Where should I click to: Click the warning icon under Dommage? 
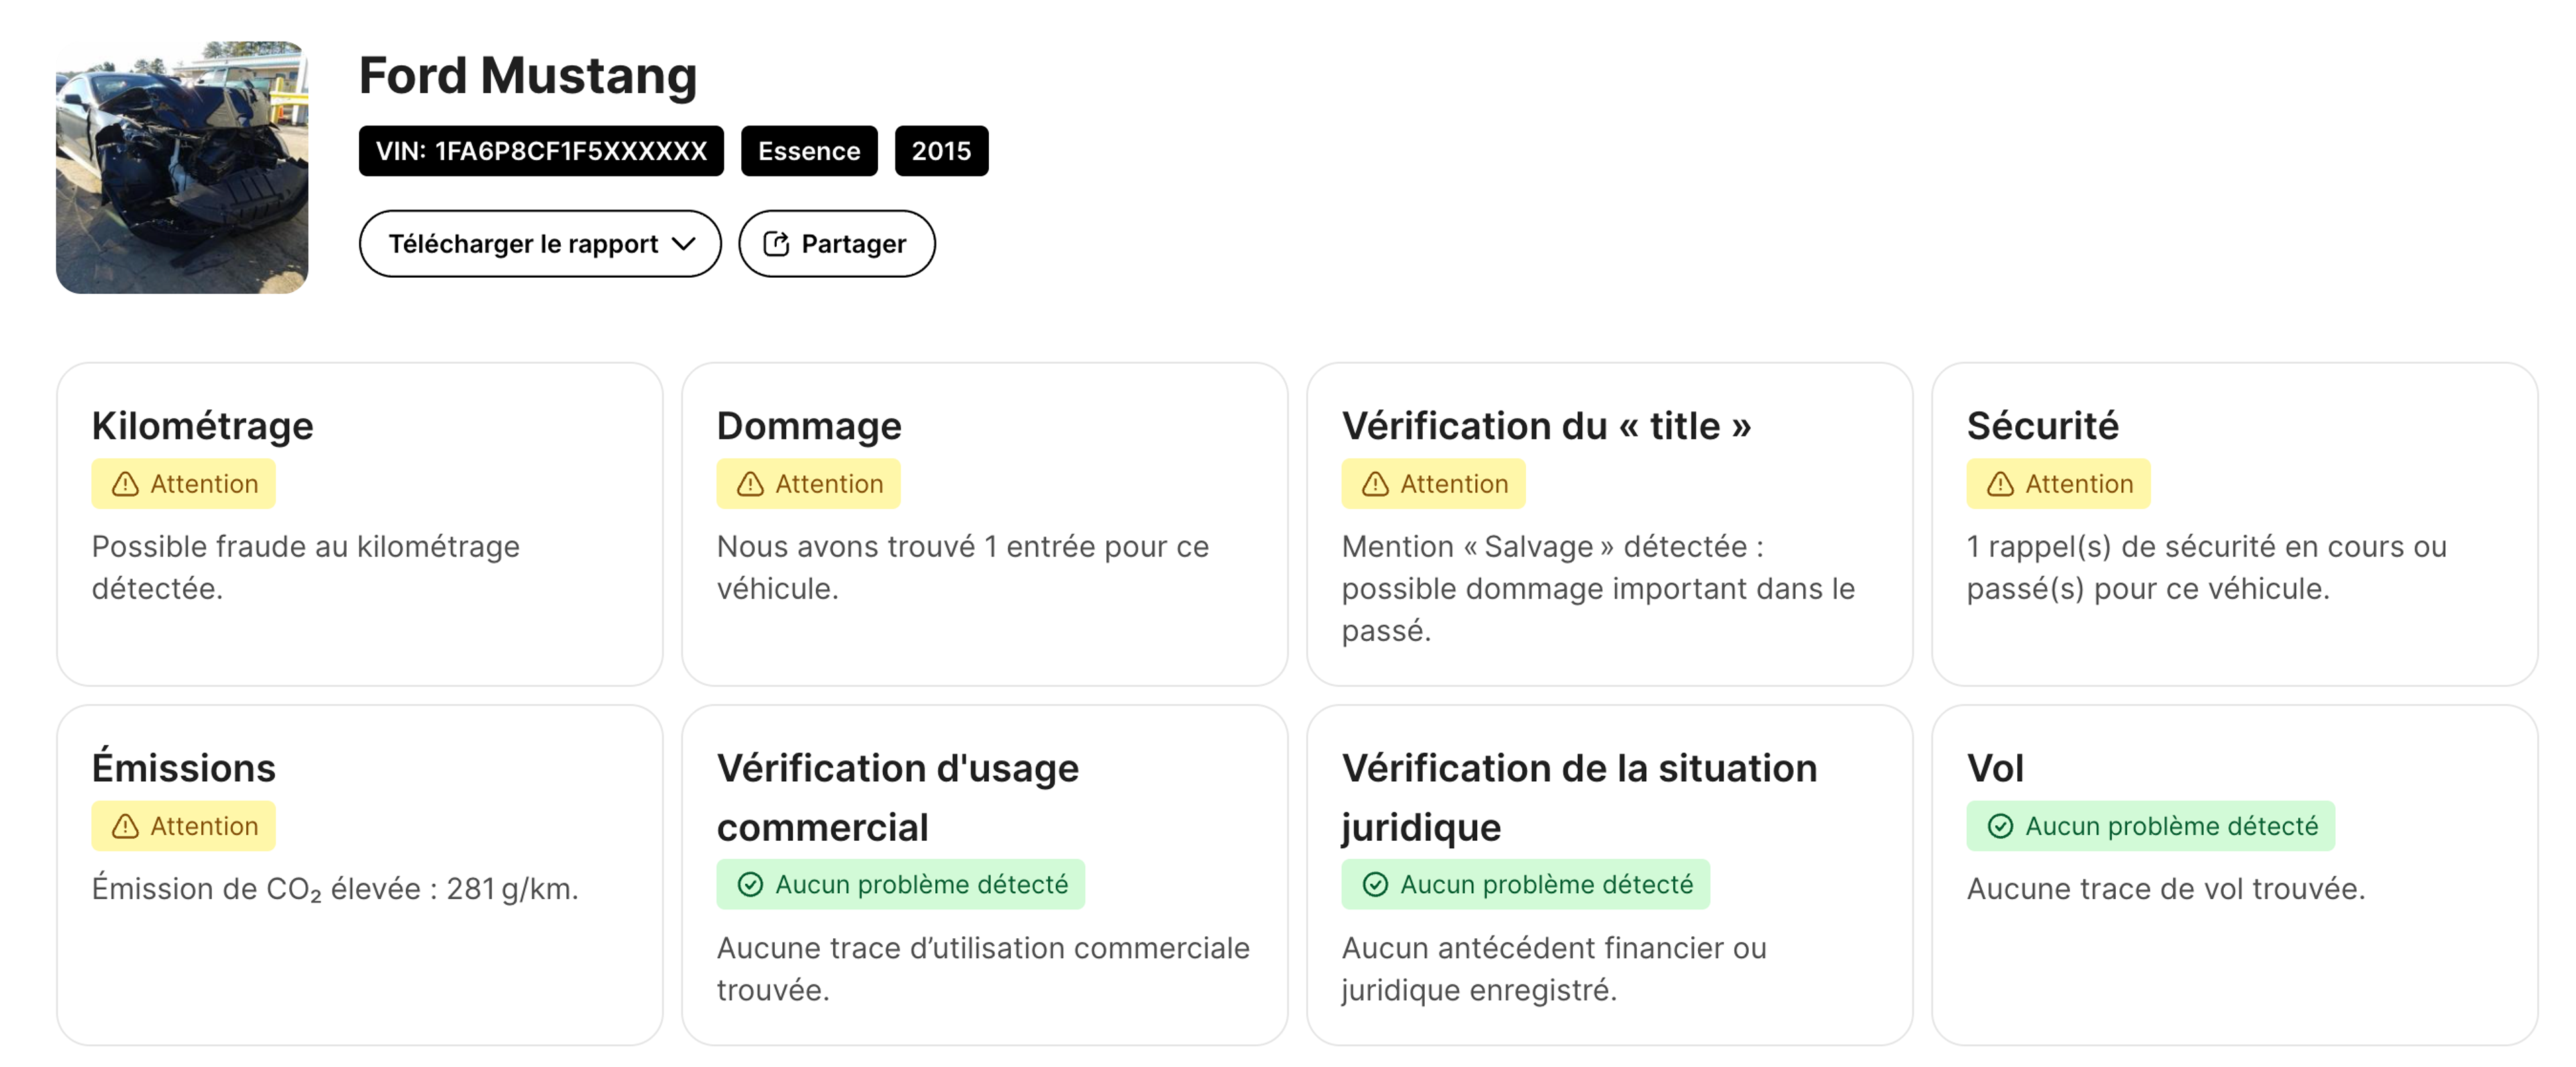(750, 484)
